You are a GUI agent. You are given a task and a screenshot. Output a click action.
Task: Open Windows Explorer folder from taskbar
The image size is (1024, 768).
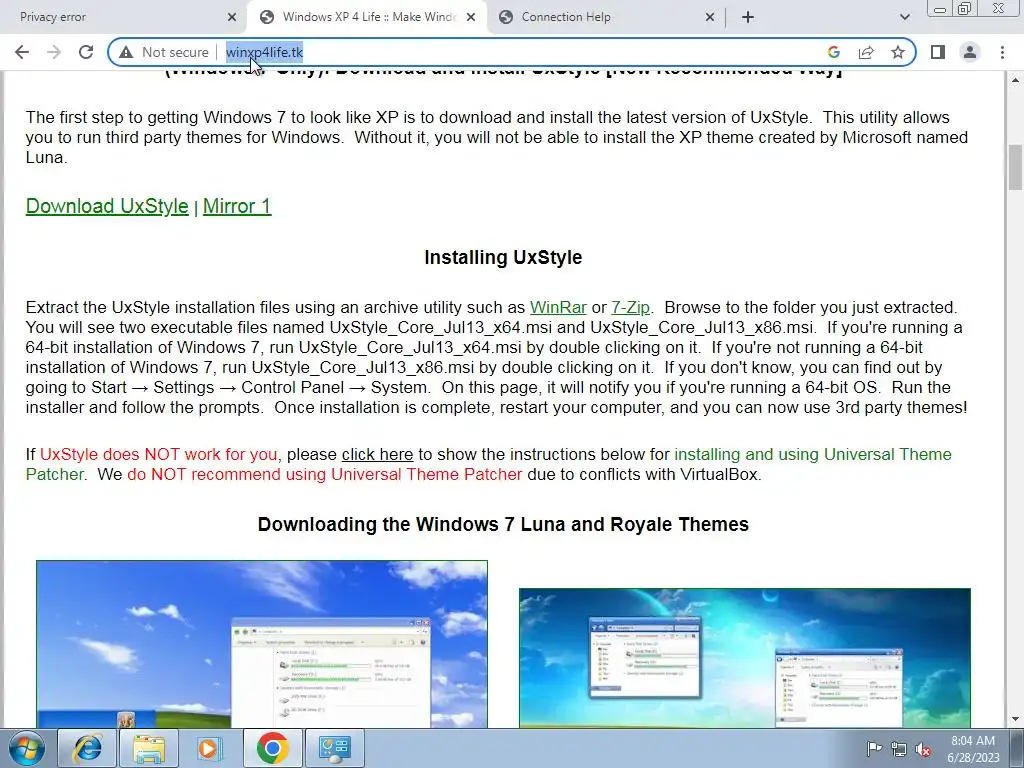tap(149, 748)
